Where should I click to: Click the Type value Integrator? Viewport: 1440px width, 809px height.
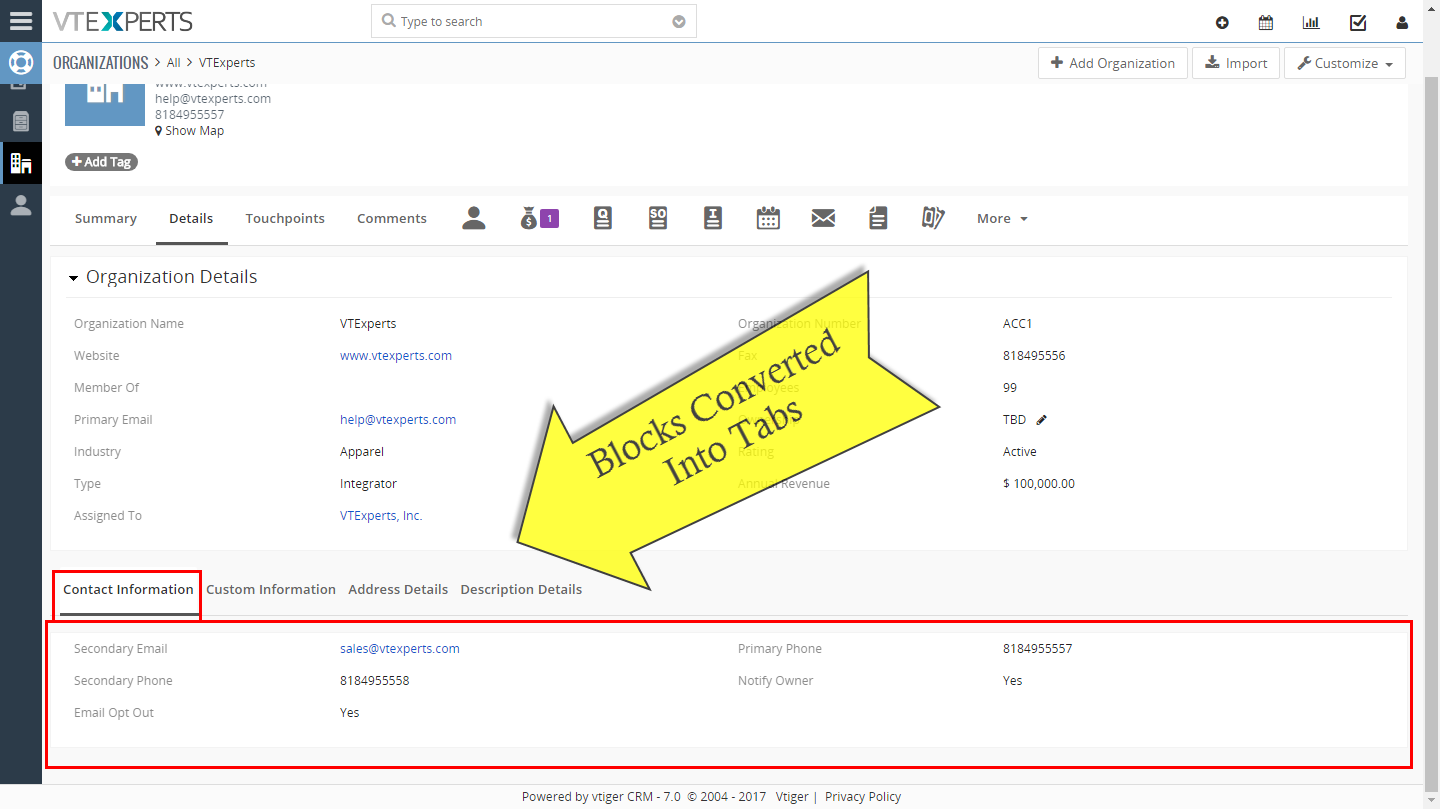[368, 484]
